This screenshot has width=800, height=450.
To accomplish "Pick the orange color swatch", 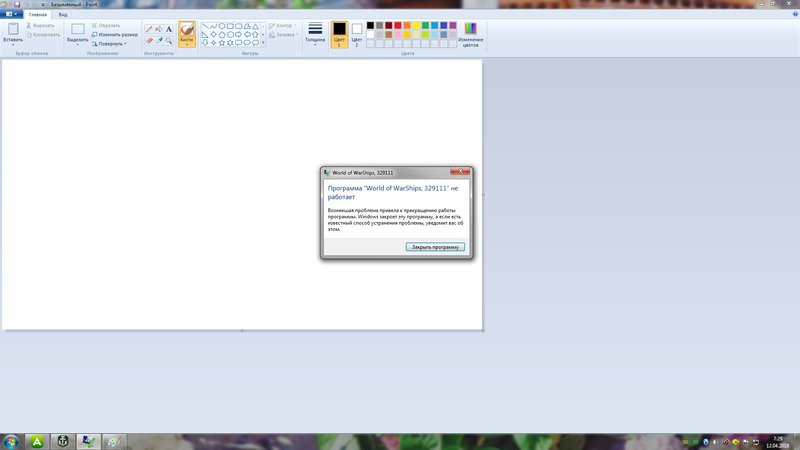I will click(x=407, y=26).
